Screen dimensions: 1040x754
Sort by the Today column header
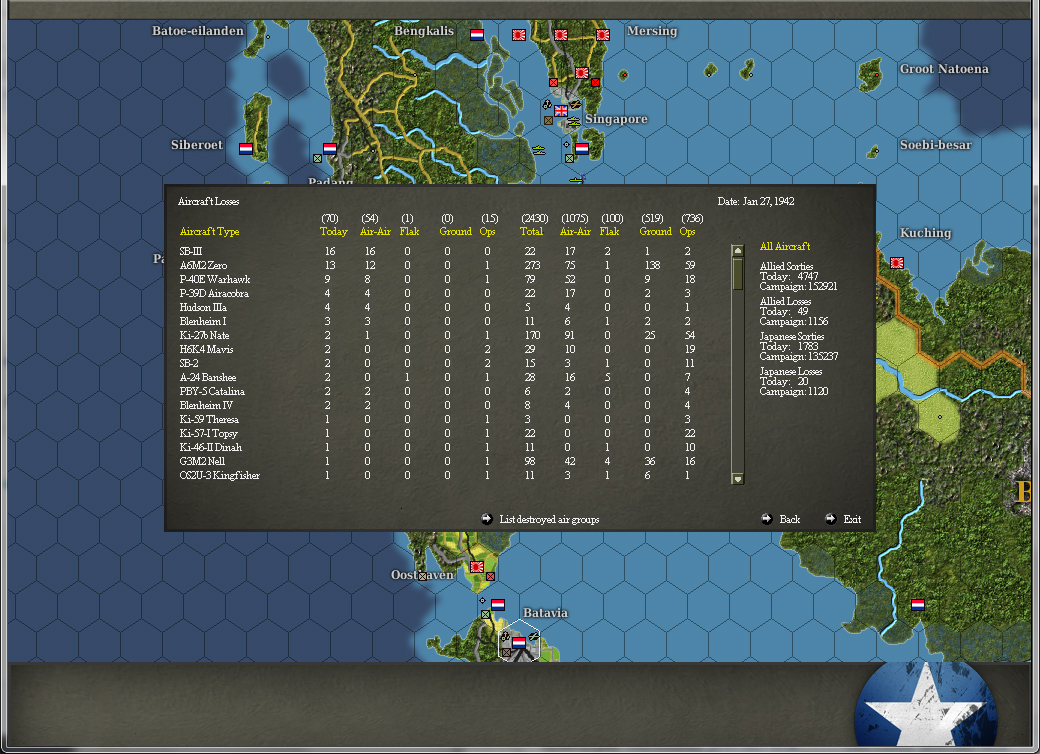(334, 231)
